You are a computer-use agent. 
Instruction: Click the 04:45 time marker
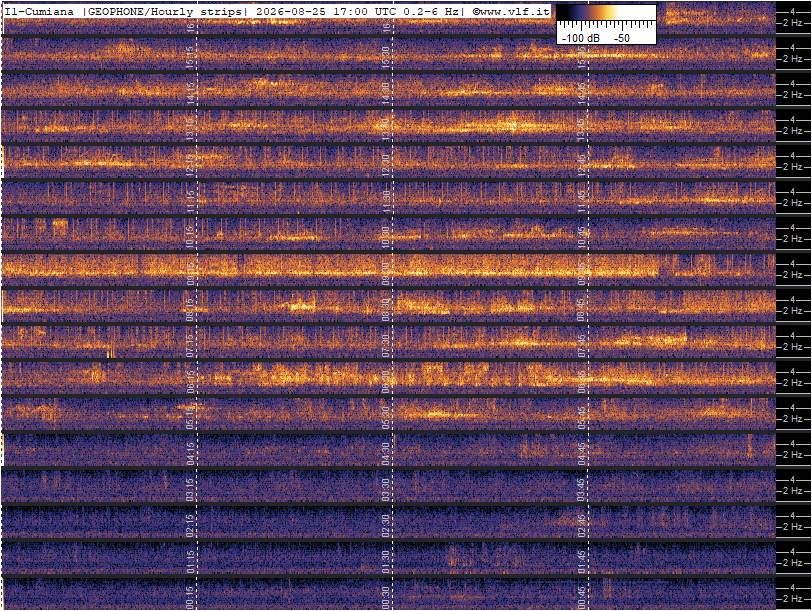tap(582, 454)
